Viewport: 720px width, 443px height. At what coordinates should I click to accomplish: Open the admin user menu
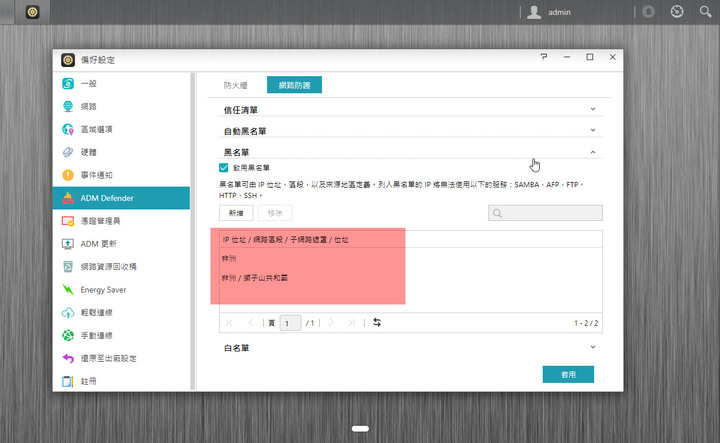click(549, 12)
